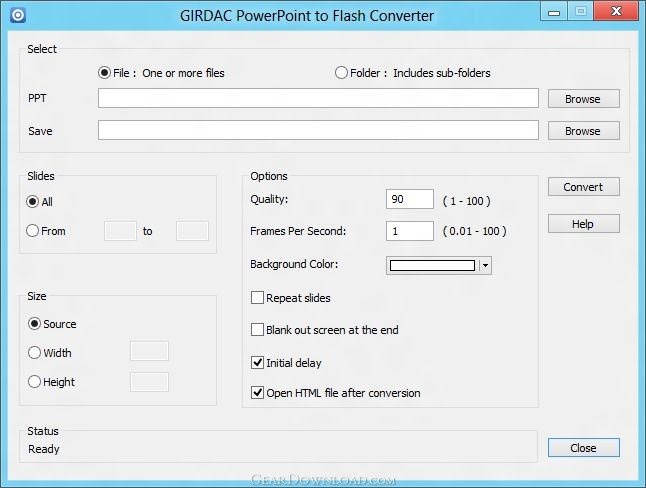This screenshot has height=488, width=646.
Task: Enable Blank out screen at the end
Action: coord(257,330)
